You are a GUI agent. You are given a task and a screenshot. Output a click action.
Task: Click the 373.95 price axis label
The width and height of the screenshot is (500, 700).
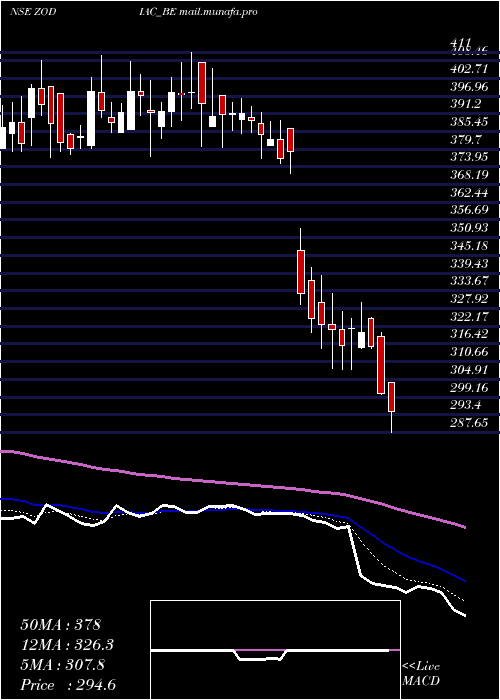coord(469,157)
